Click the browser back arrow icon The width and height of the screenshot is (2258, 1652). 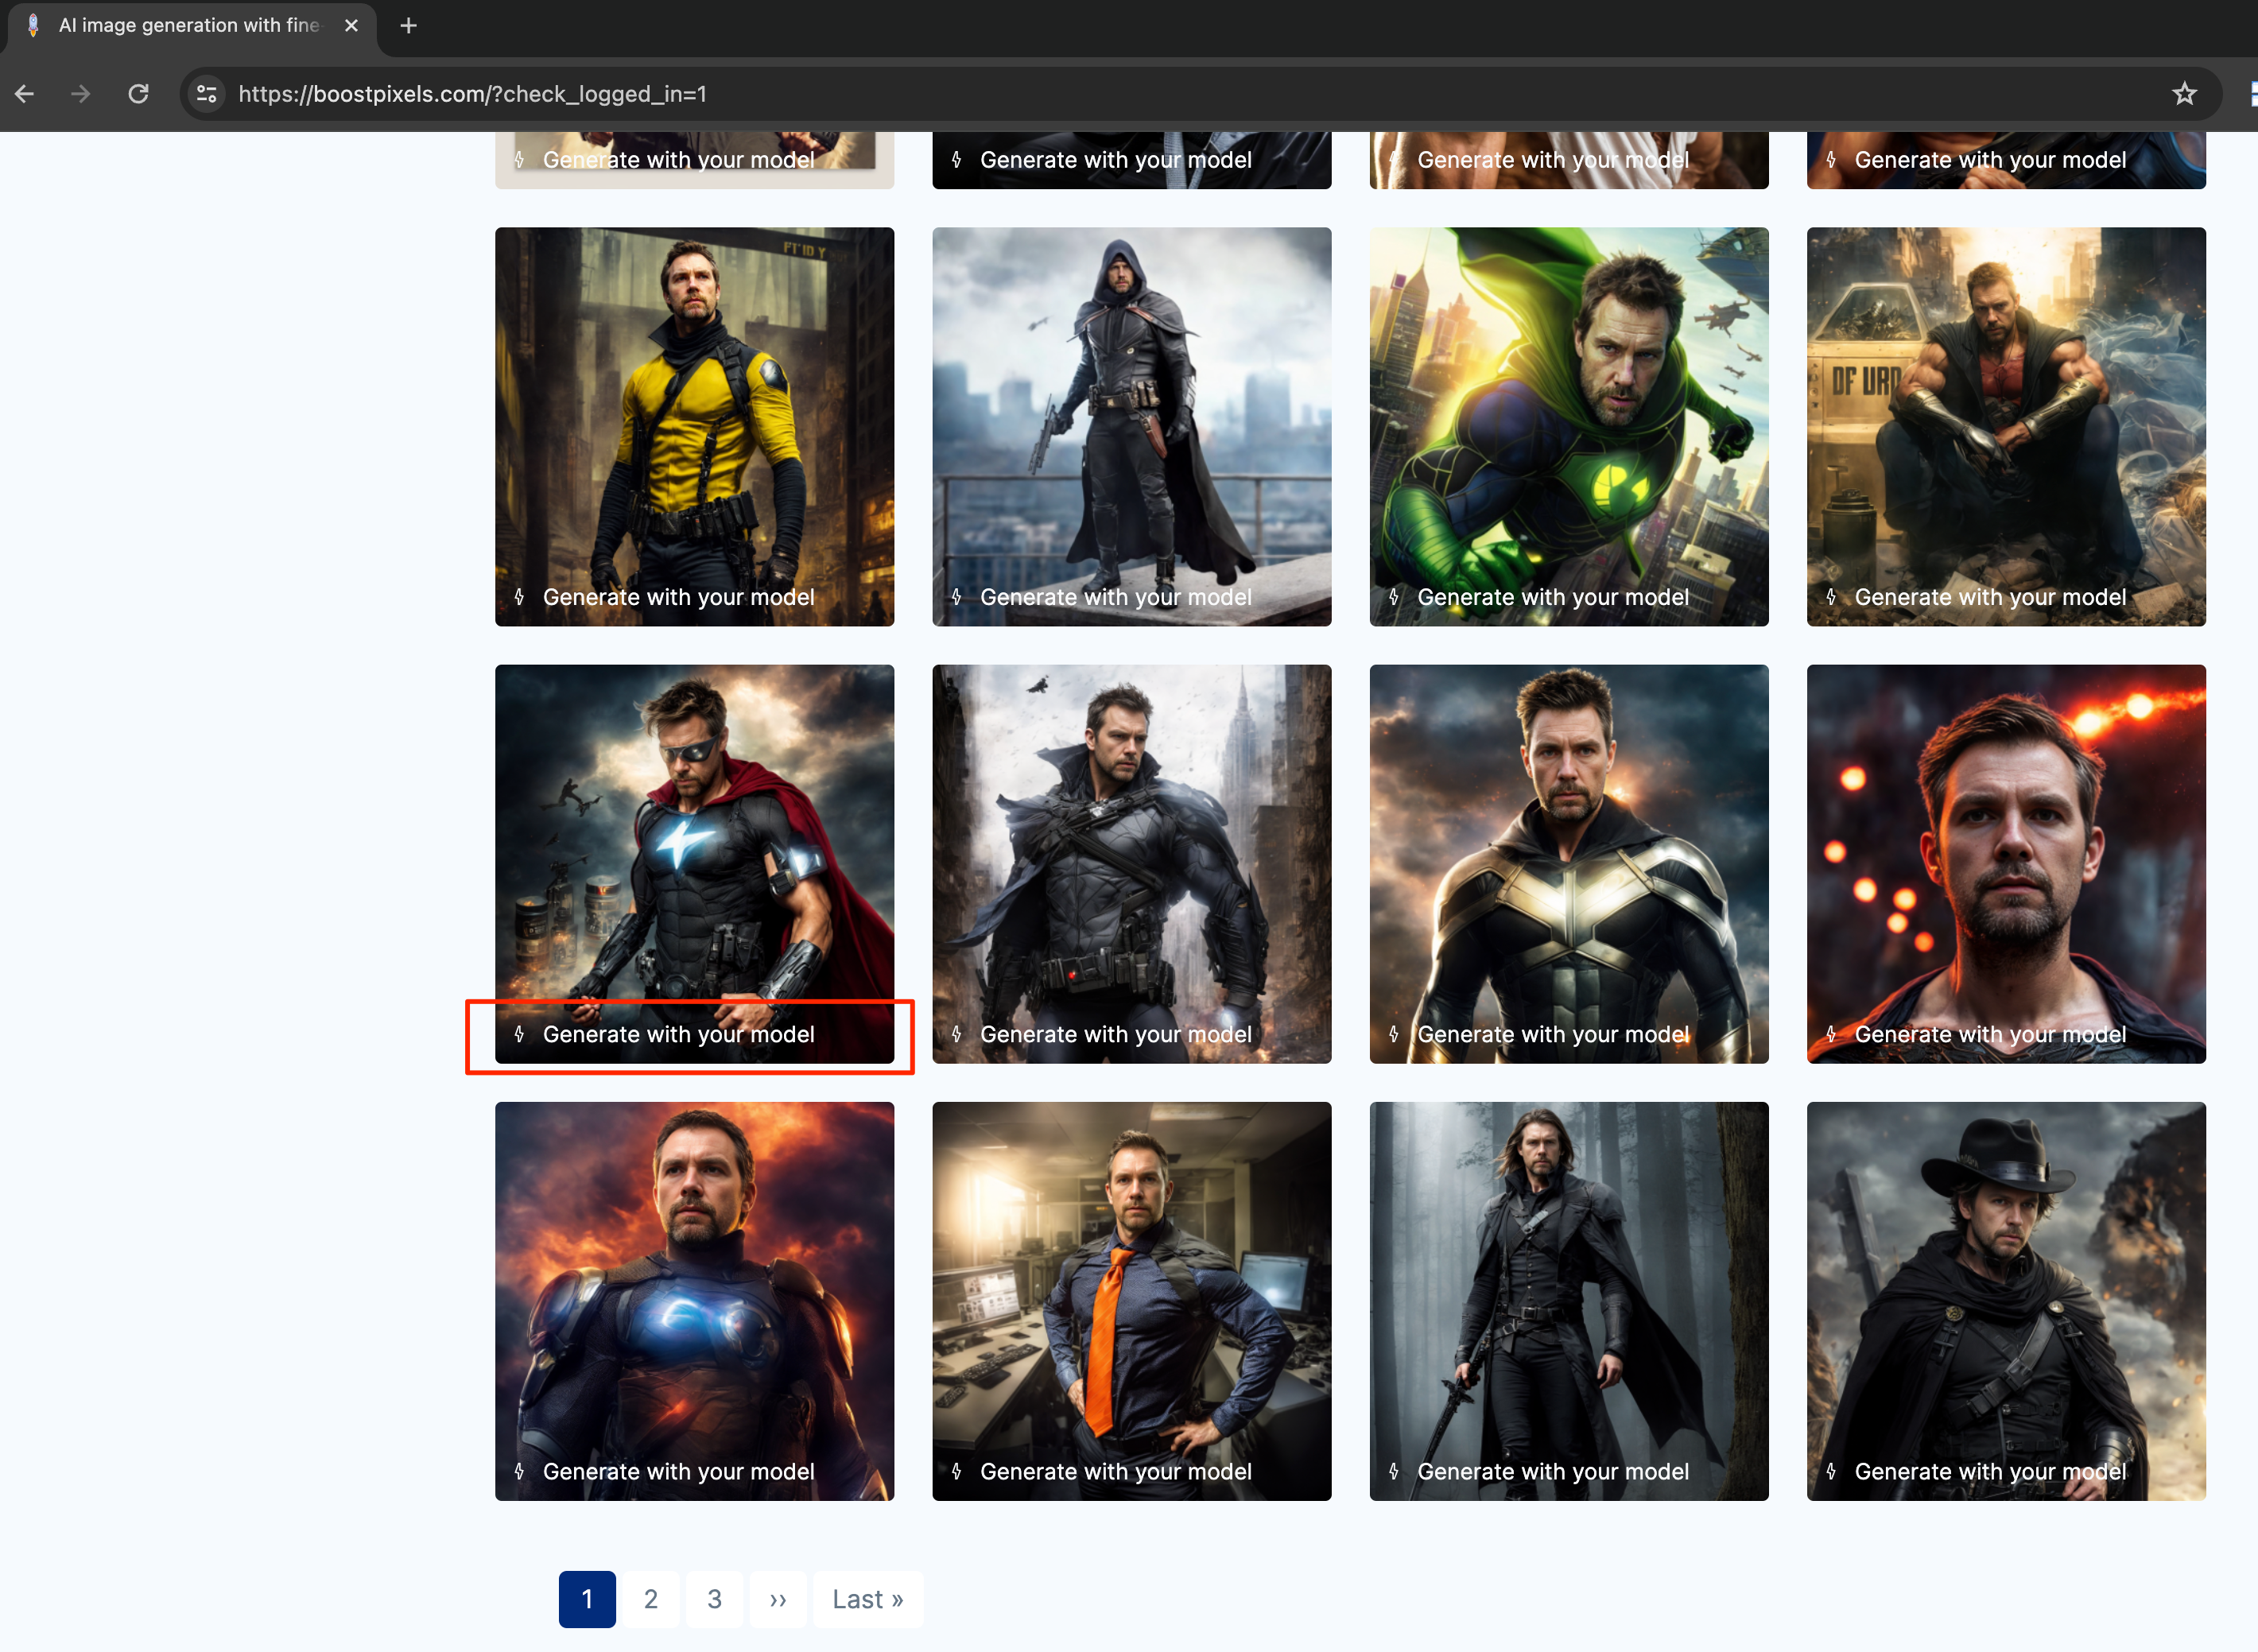point(25,94)
